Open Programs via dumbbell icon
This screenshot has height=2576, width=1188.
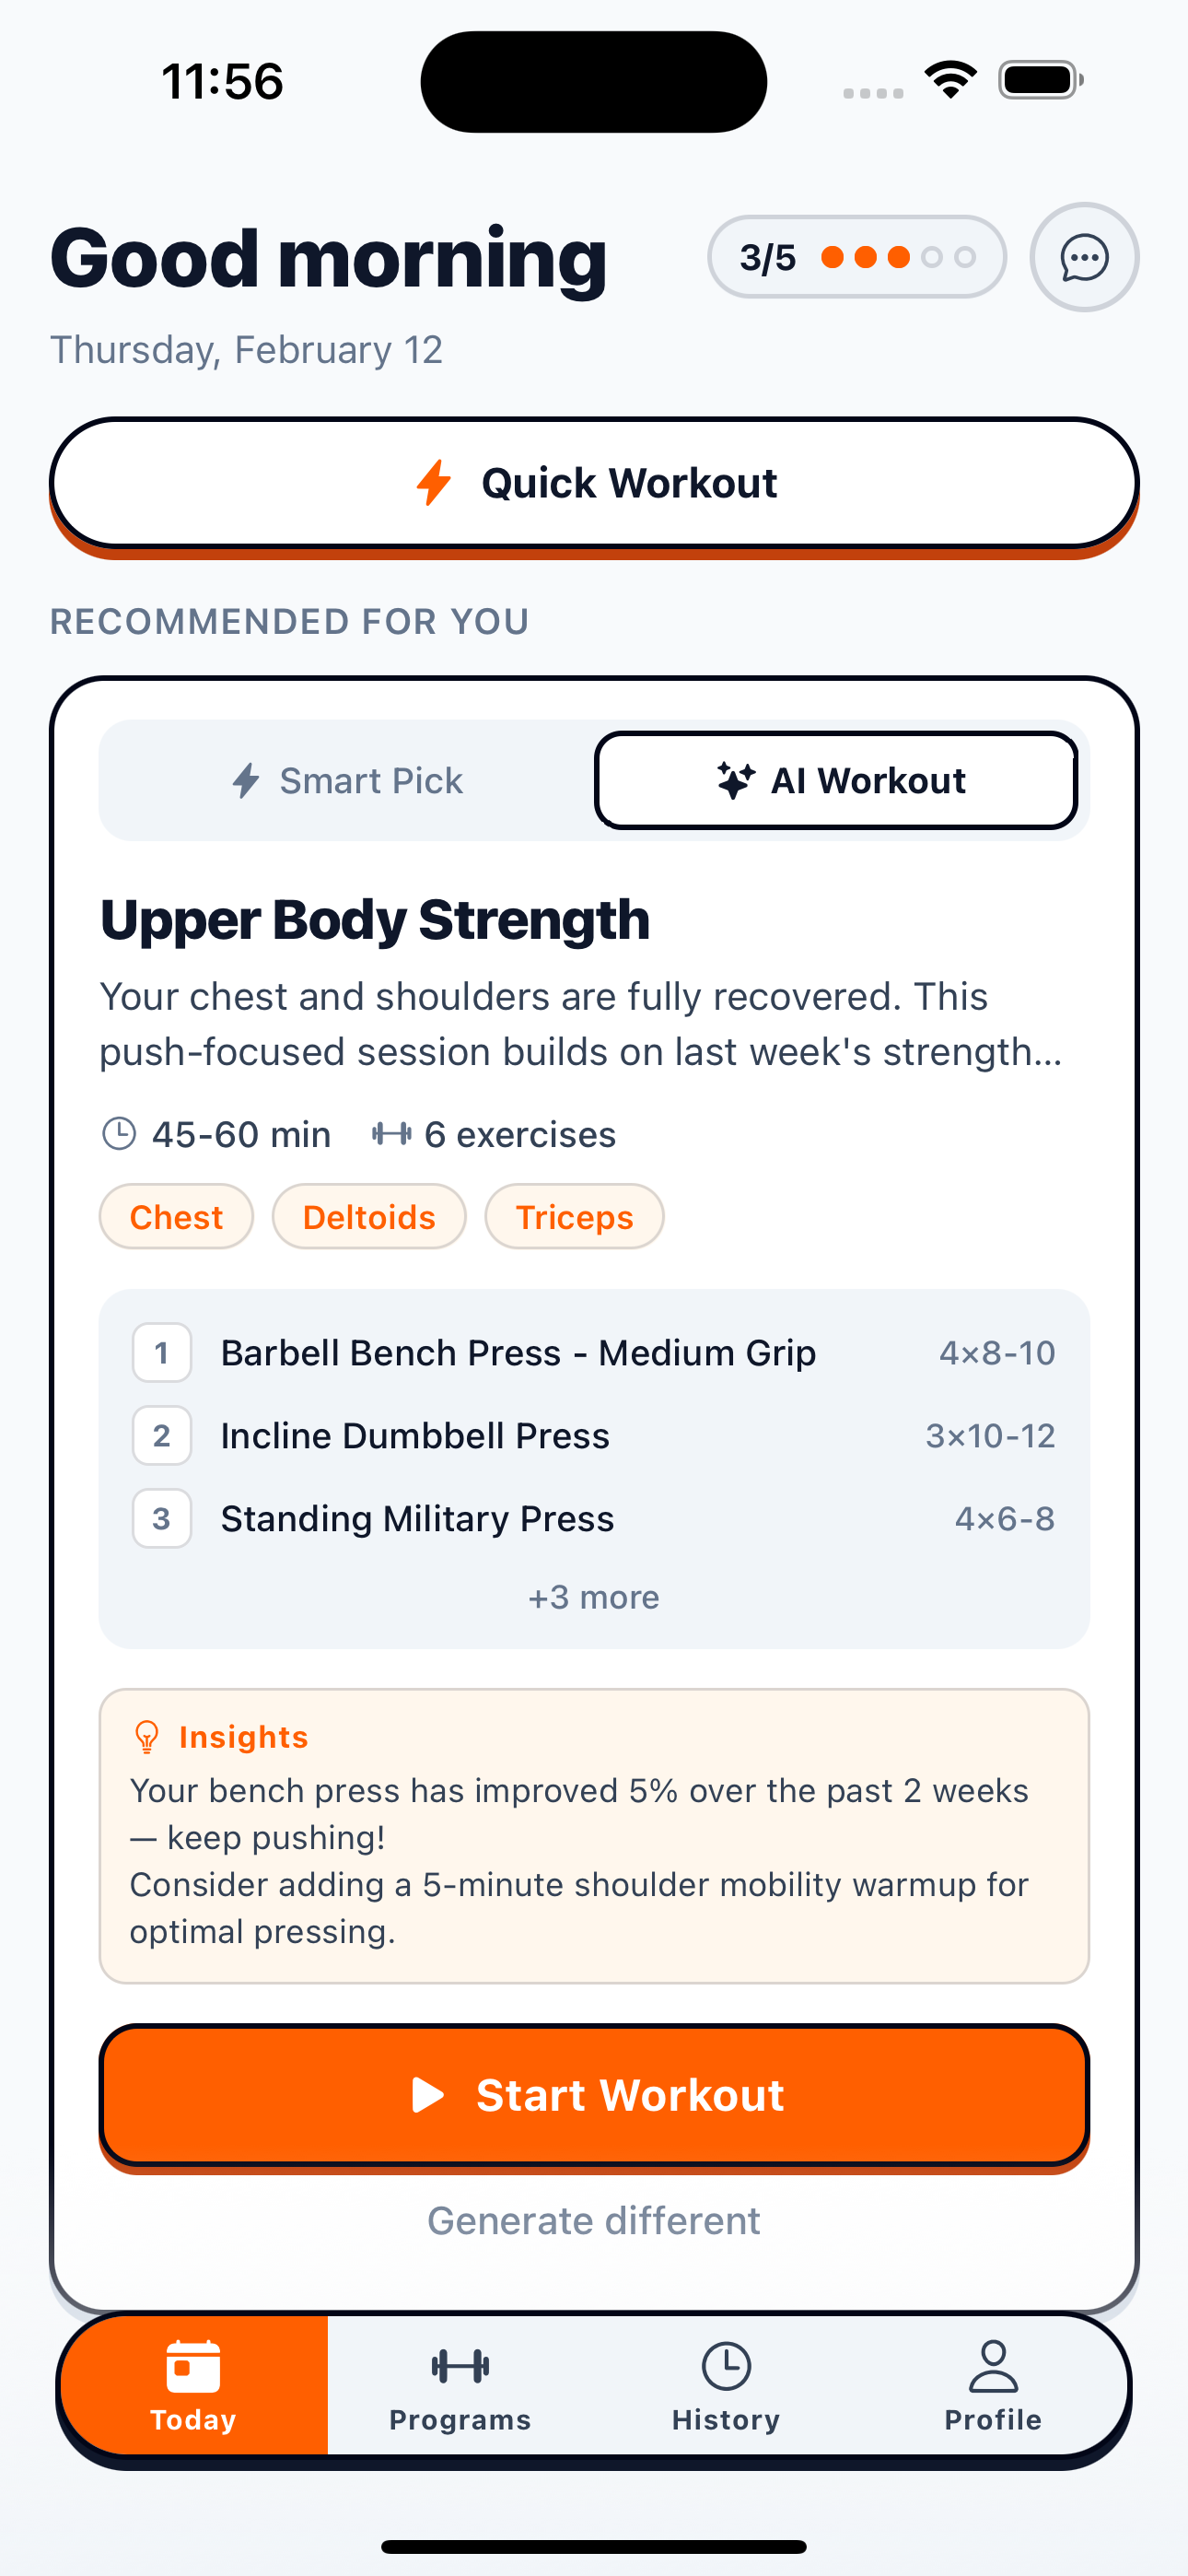[x=460, y=2366]
